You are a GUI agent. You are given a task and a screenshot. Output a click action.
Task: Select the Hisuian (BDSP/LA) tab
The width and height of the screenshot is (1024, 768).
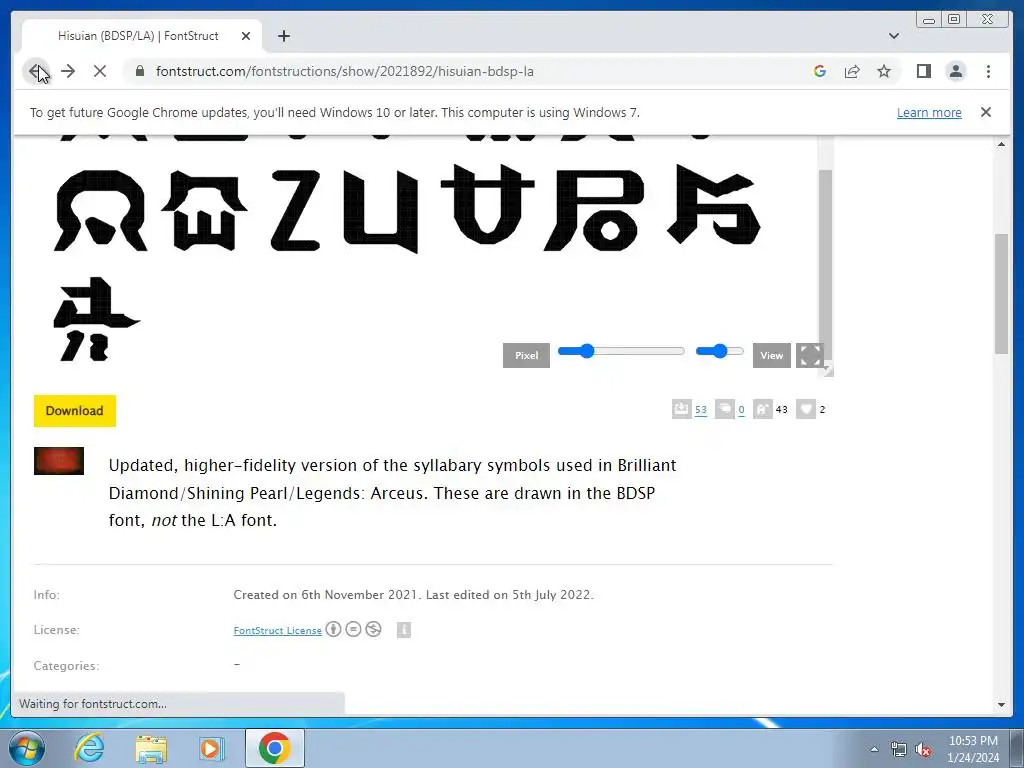138,36
